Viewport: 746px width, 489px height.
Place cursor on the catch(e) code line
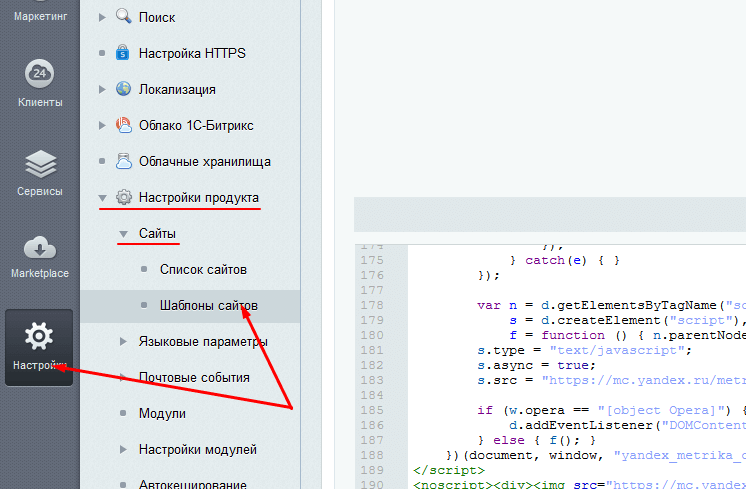pyautogui.click(x=565, y=260)
